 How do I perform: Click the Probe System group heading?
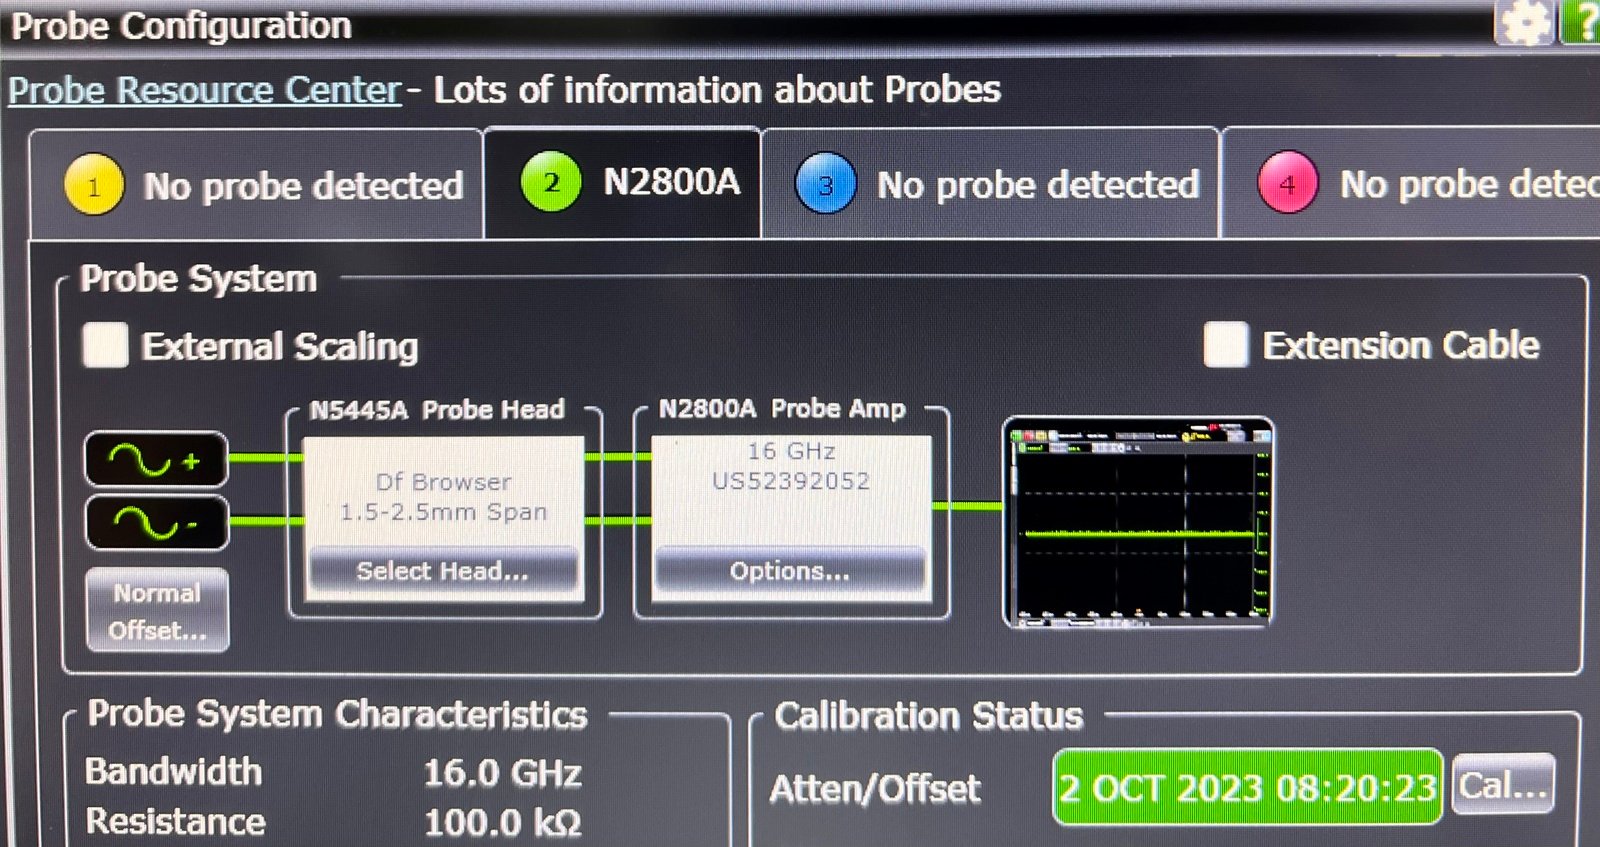tap(198, 278)
